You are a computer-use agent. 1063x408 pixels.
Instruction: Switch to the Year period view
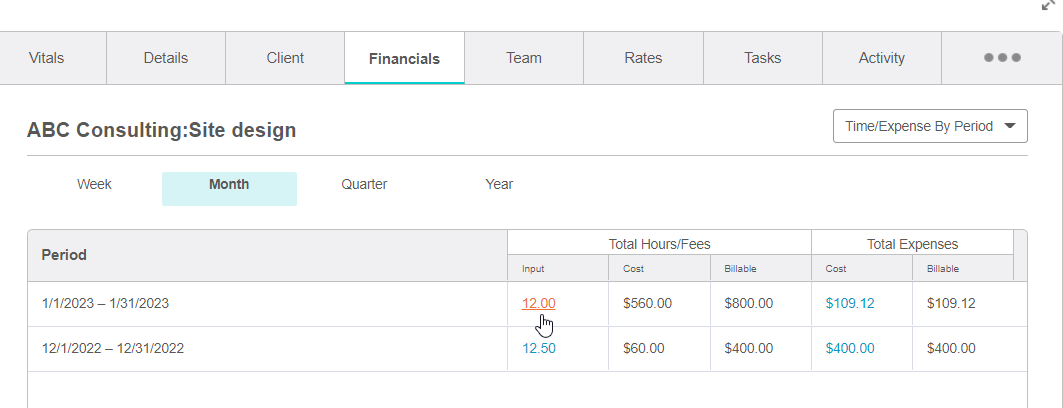click(499, 185)
